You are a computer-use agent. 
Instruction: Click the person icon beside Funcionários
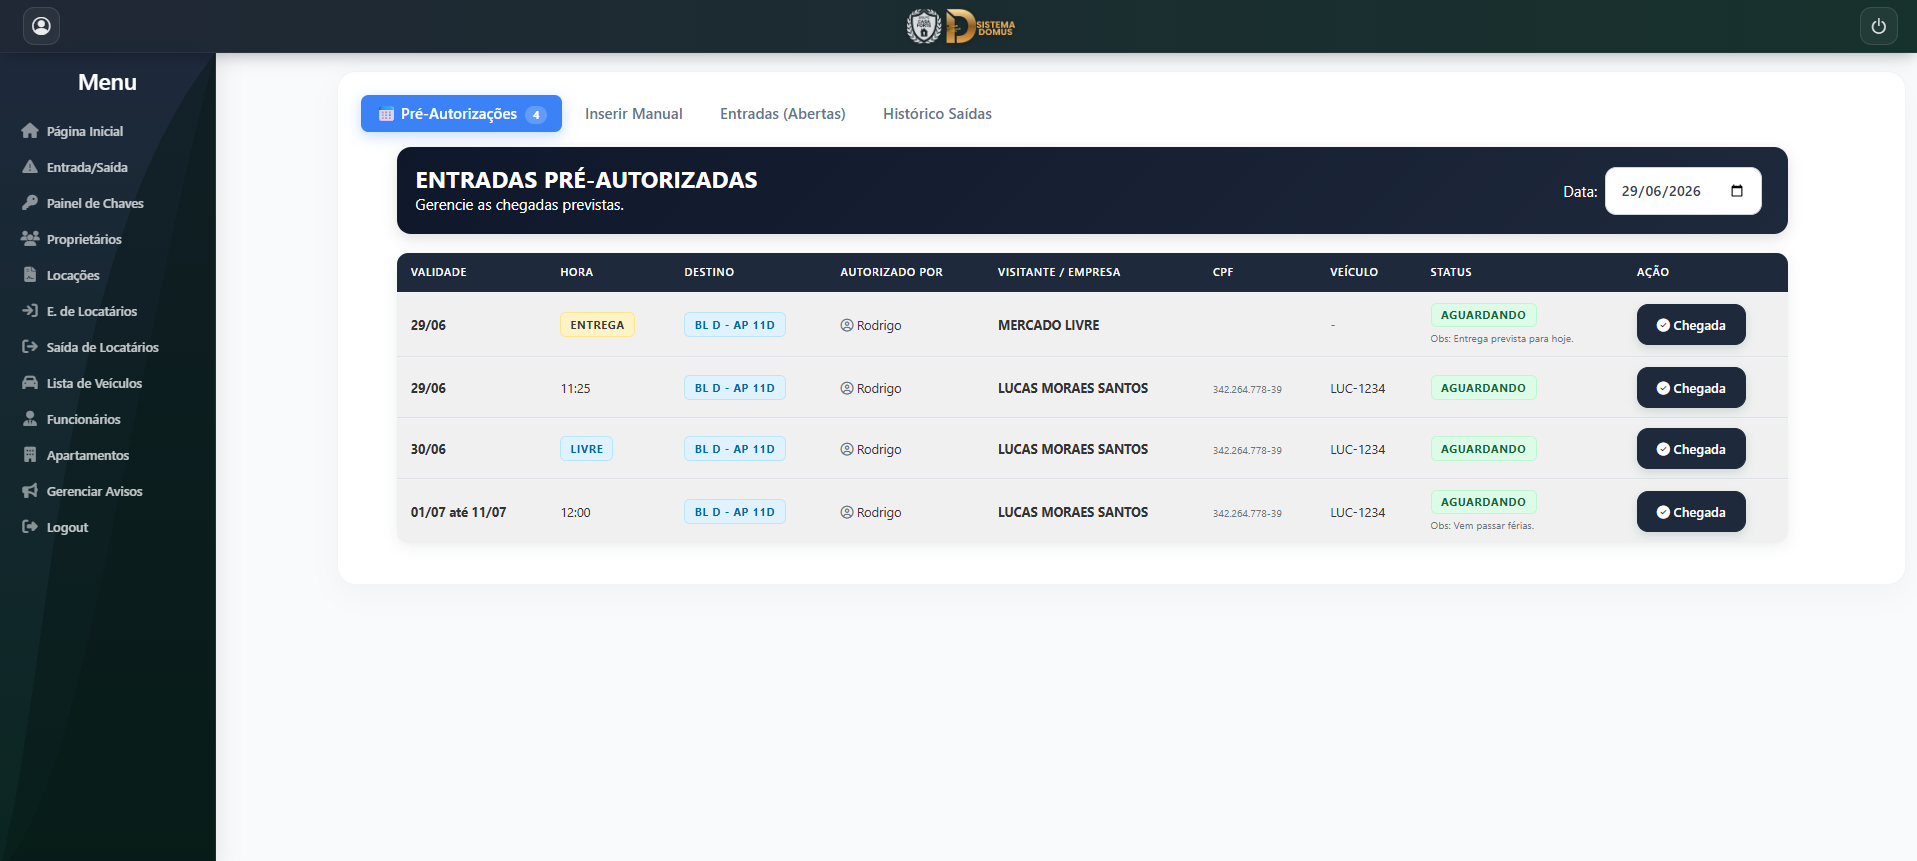30,419
